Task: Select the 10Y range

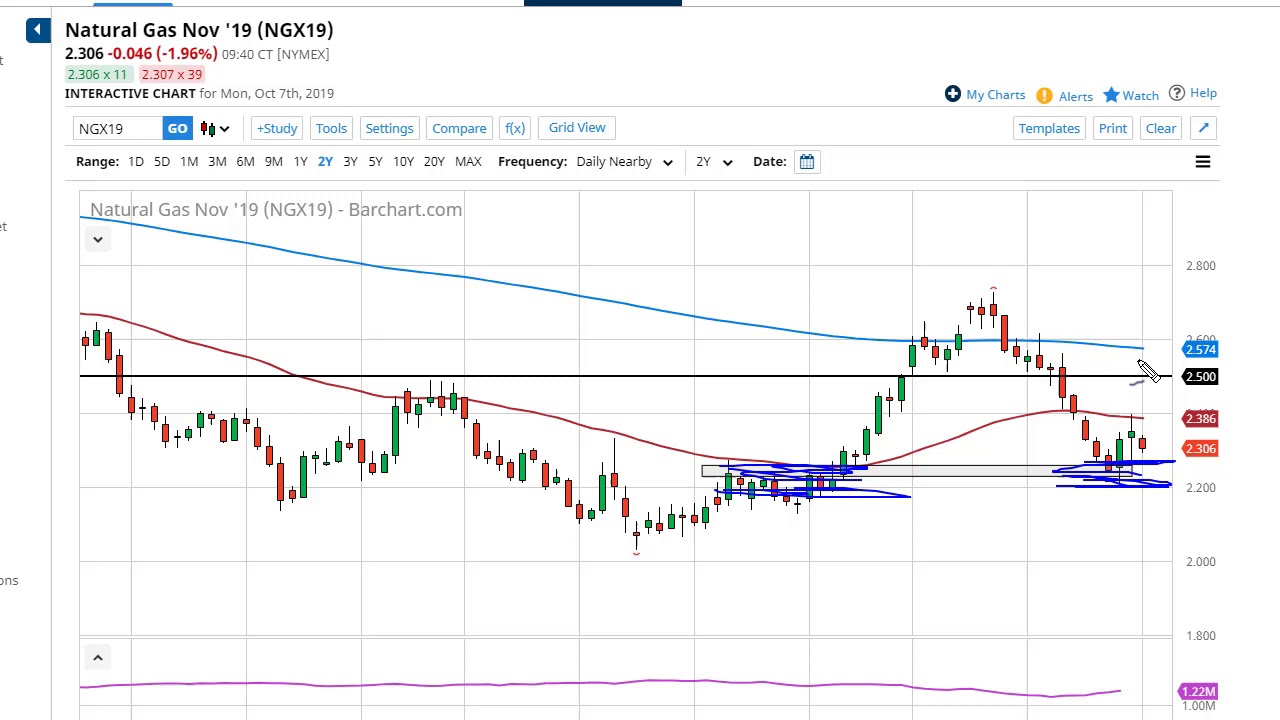Action: click(x=403, y=162)
